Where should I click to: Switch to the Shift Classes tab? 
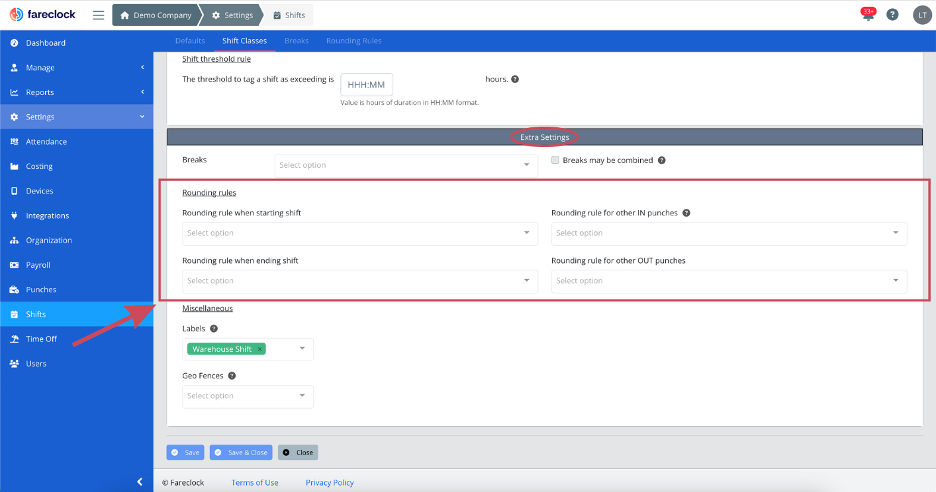pos(245,41)
